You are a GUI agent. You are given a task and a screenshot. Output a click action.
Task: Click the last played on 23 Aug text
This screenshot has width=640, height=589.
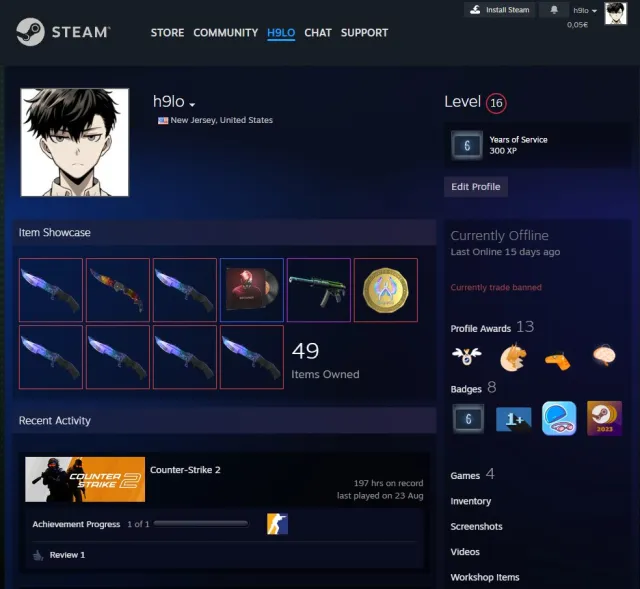tap(380, 496)
